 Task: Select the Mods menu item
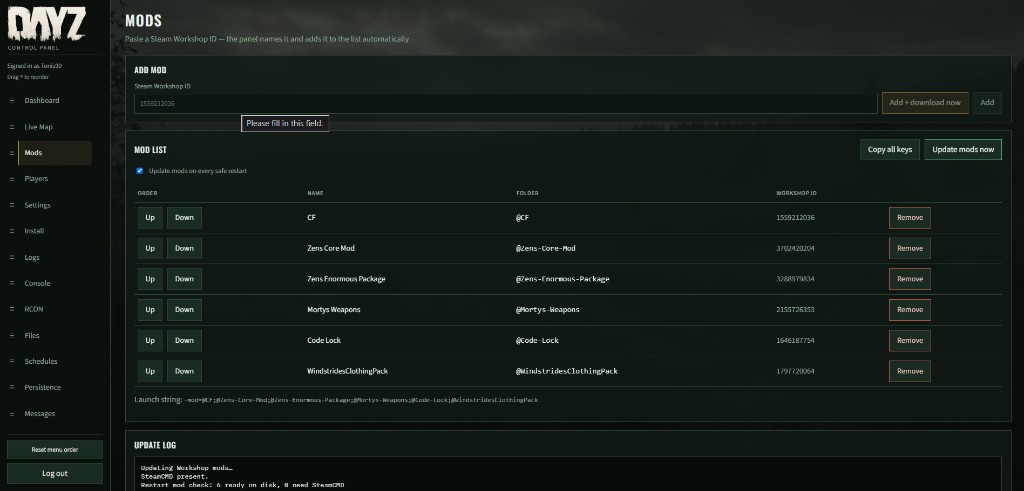[55, 153]
